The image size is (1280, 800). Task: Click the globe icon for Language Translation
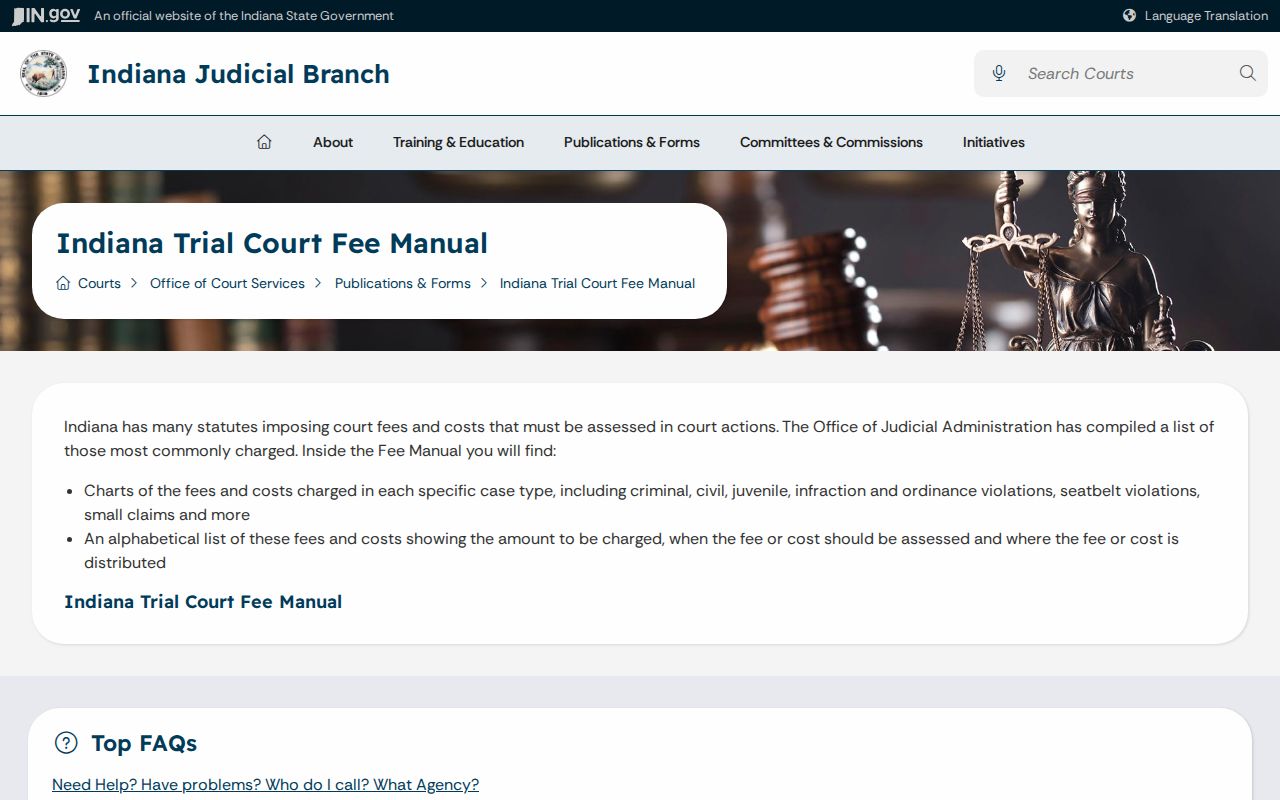click(1129, 15)
